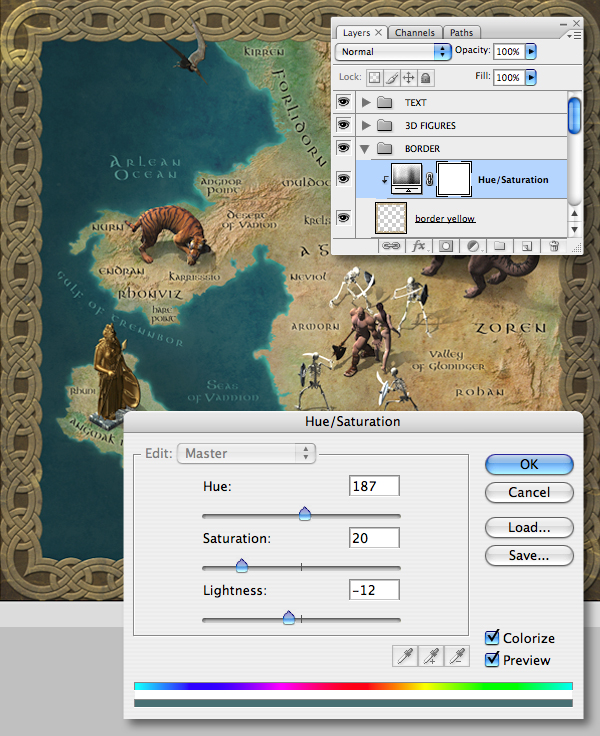Select the Hue/Saturation layer name
This screenshot has height=736, width=600.
513,180
